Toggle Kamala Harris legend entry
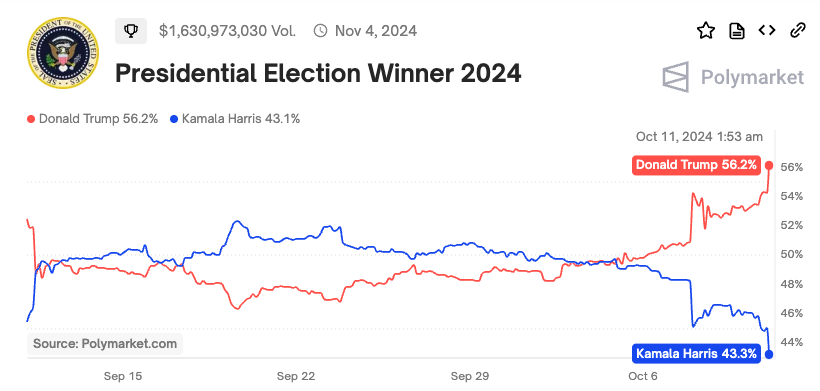 [x=235, y=119]
